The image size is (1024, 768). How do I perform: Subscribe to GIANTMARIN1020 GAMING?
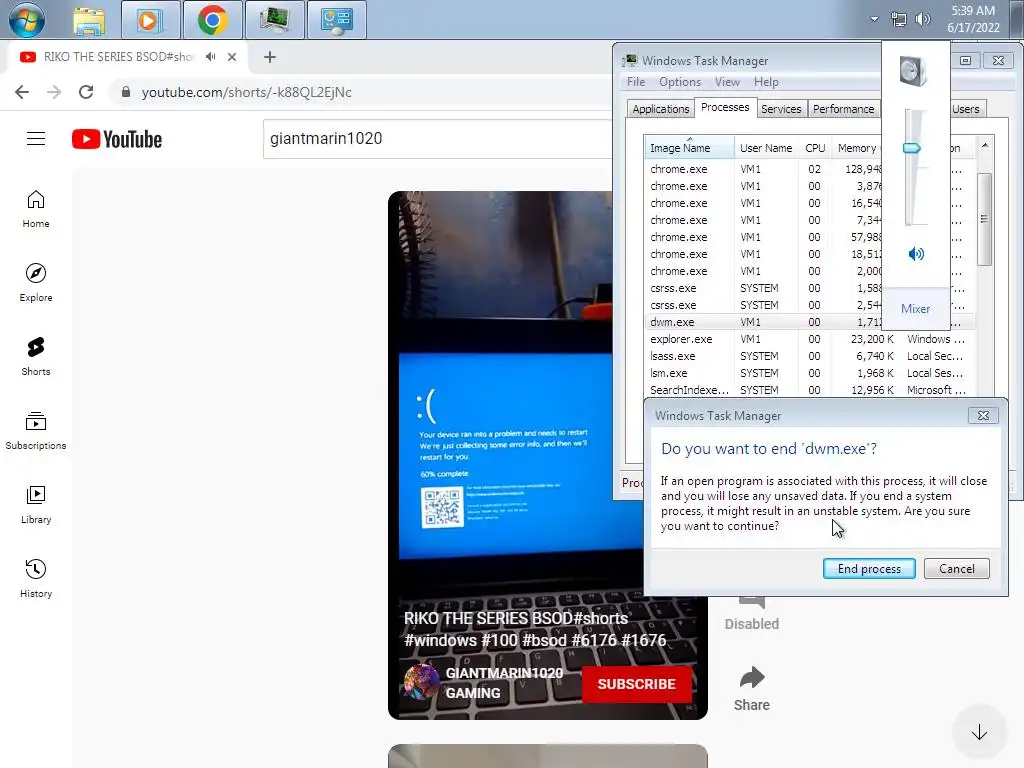click(x=636, y=684)
